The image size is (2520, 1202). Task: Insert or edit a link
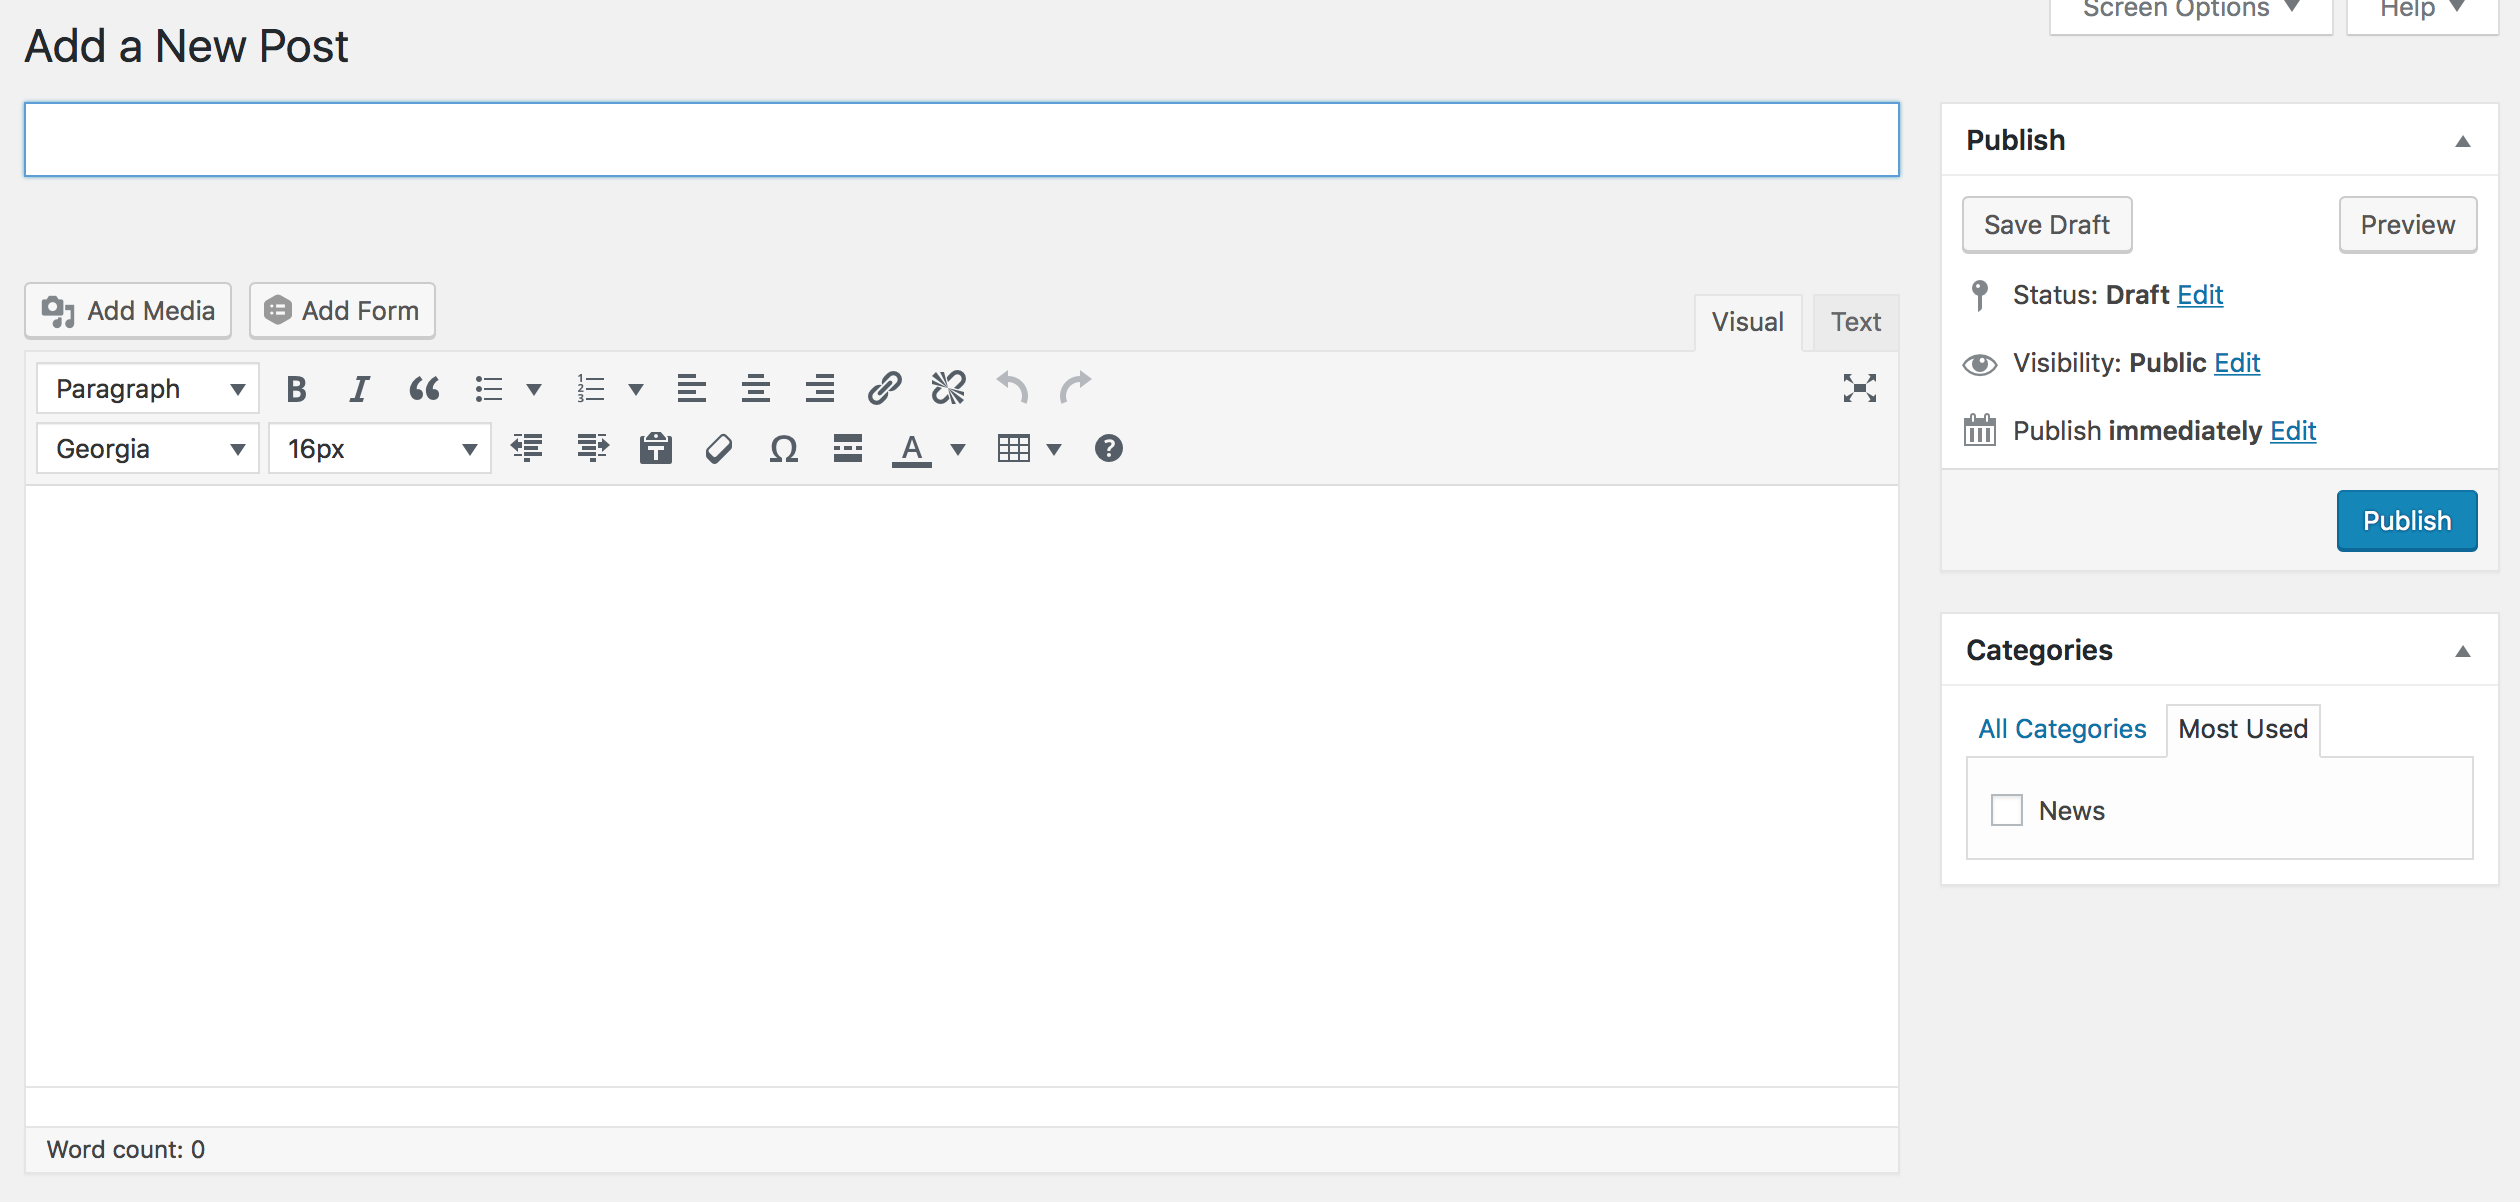pyautogui.click(x=884, y=389)
